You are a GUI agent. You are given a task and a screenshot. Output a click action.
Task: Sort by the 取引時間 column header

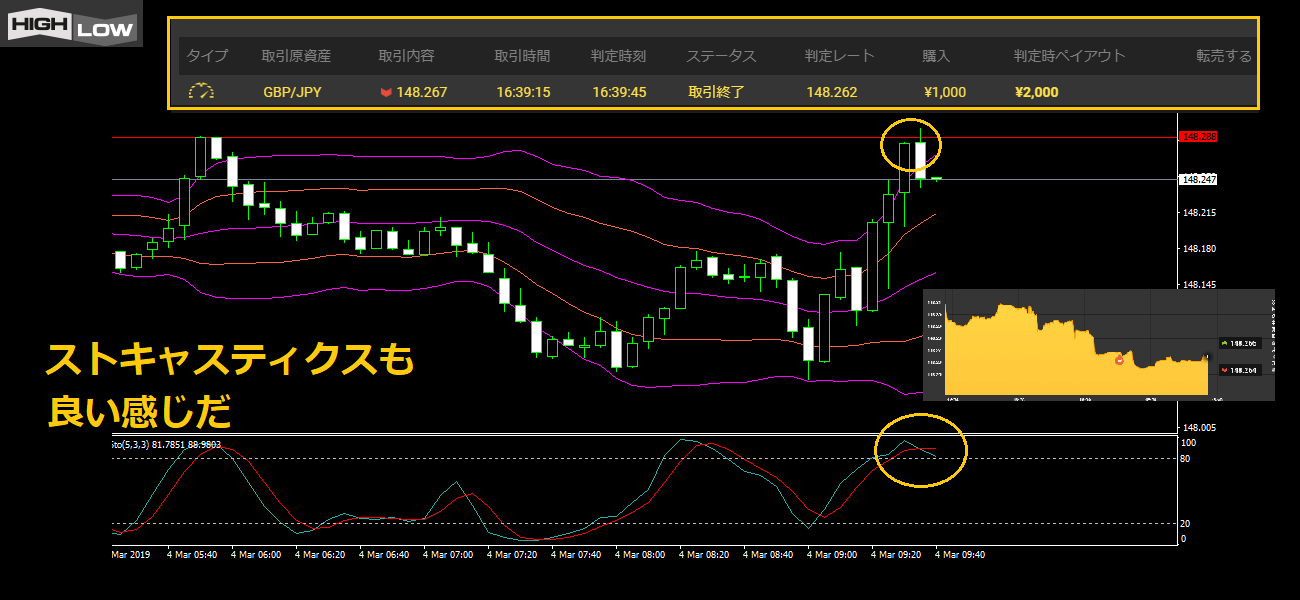(x=522, y=56)
